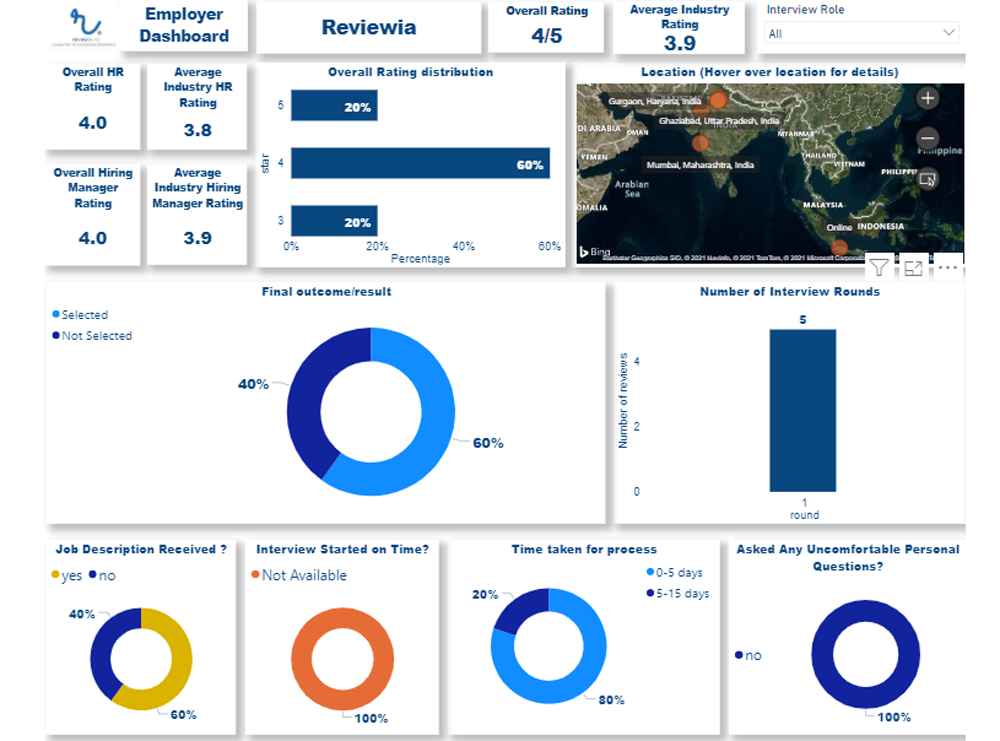Select the 1 round bar in Interview Rounds
1000x741 pixels.
tap(803, 411)
